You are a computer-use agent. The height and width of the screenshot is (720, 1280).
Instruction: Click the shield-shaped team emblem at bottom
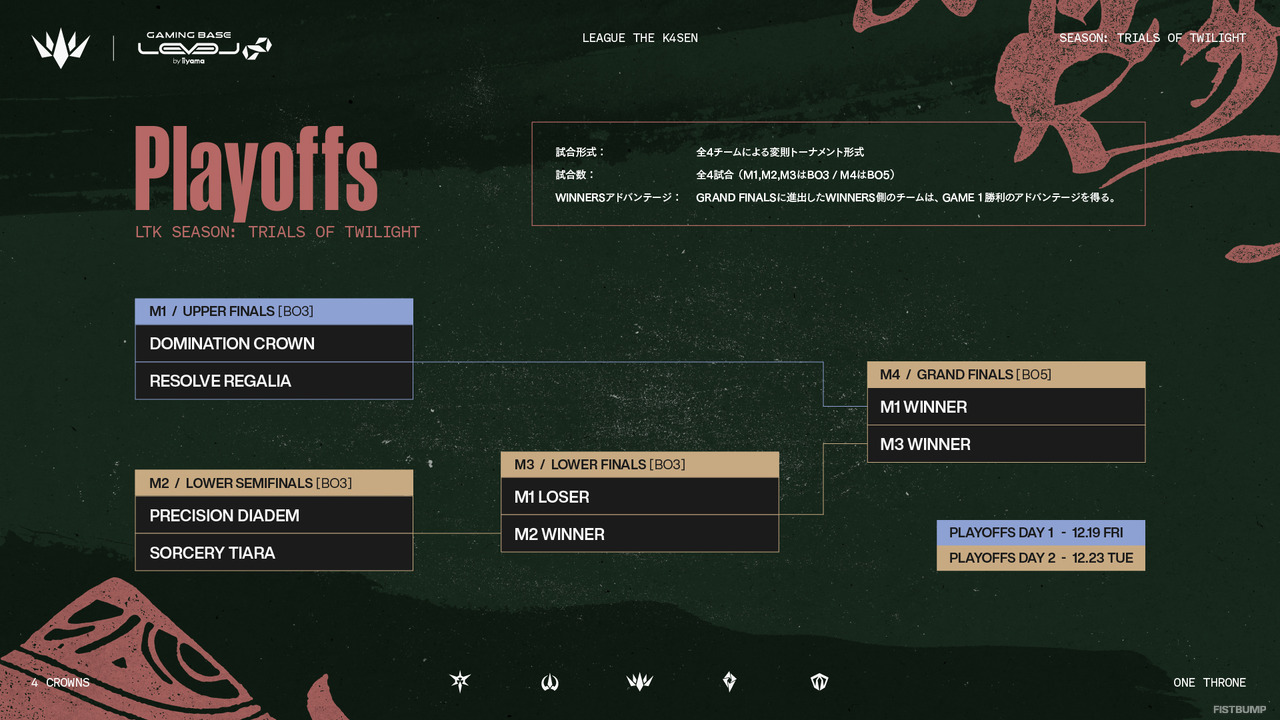coord(820,682)
